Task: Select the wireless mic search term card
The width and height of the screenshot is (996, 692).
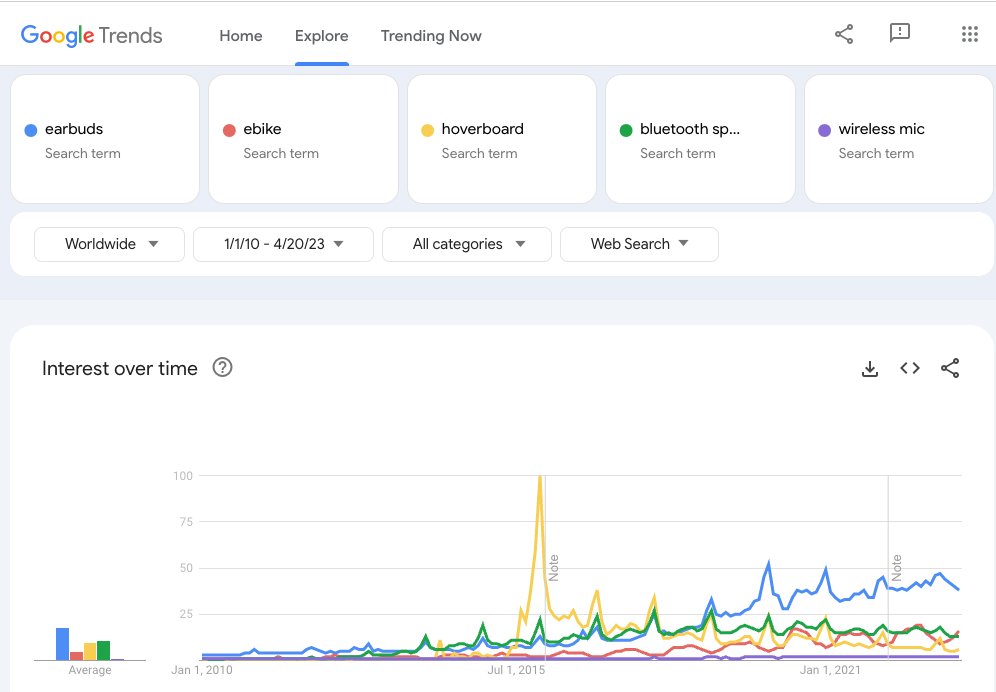Action: [899, 139]
